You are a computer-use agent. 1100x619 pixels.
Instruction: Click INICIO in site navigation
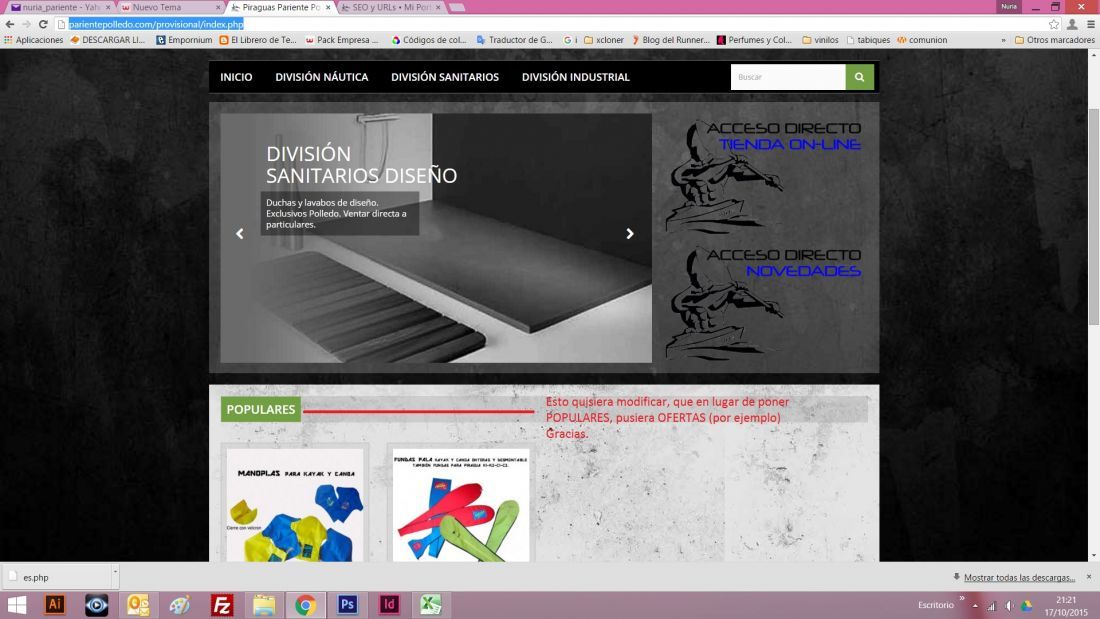[236, 77]
